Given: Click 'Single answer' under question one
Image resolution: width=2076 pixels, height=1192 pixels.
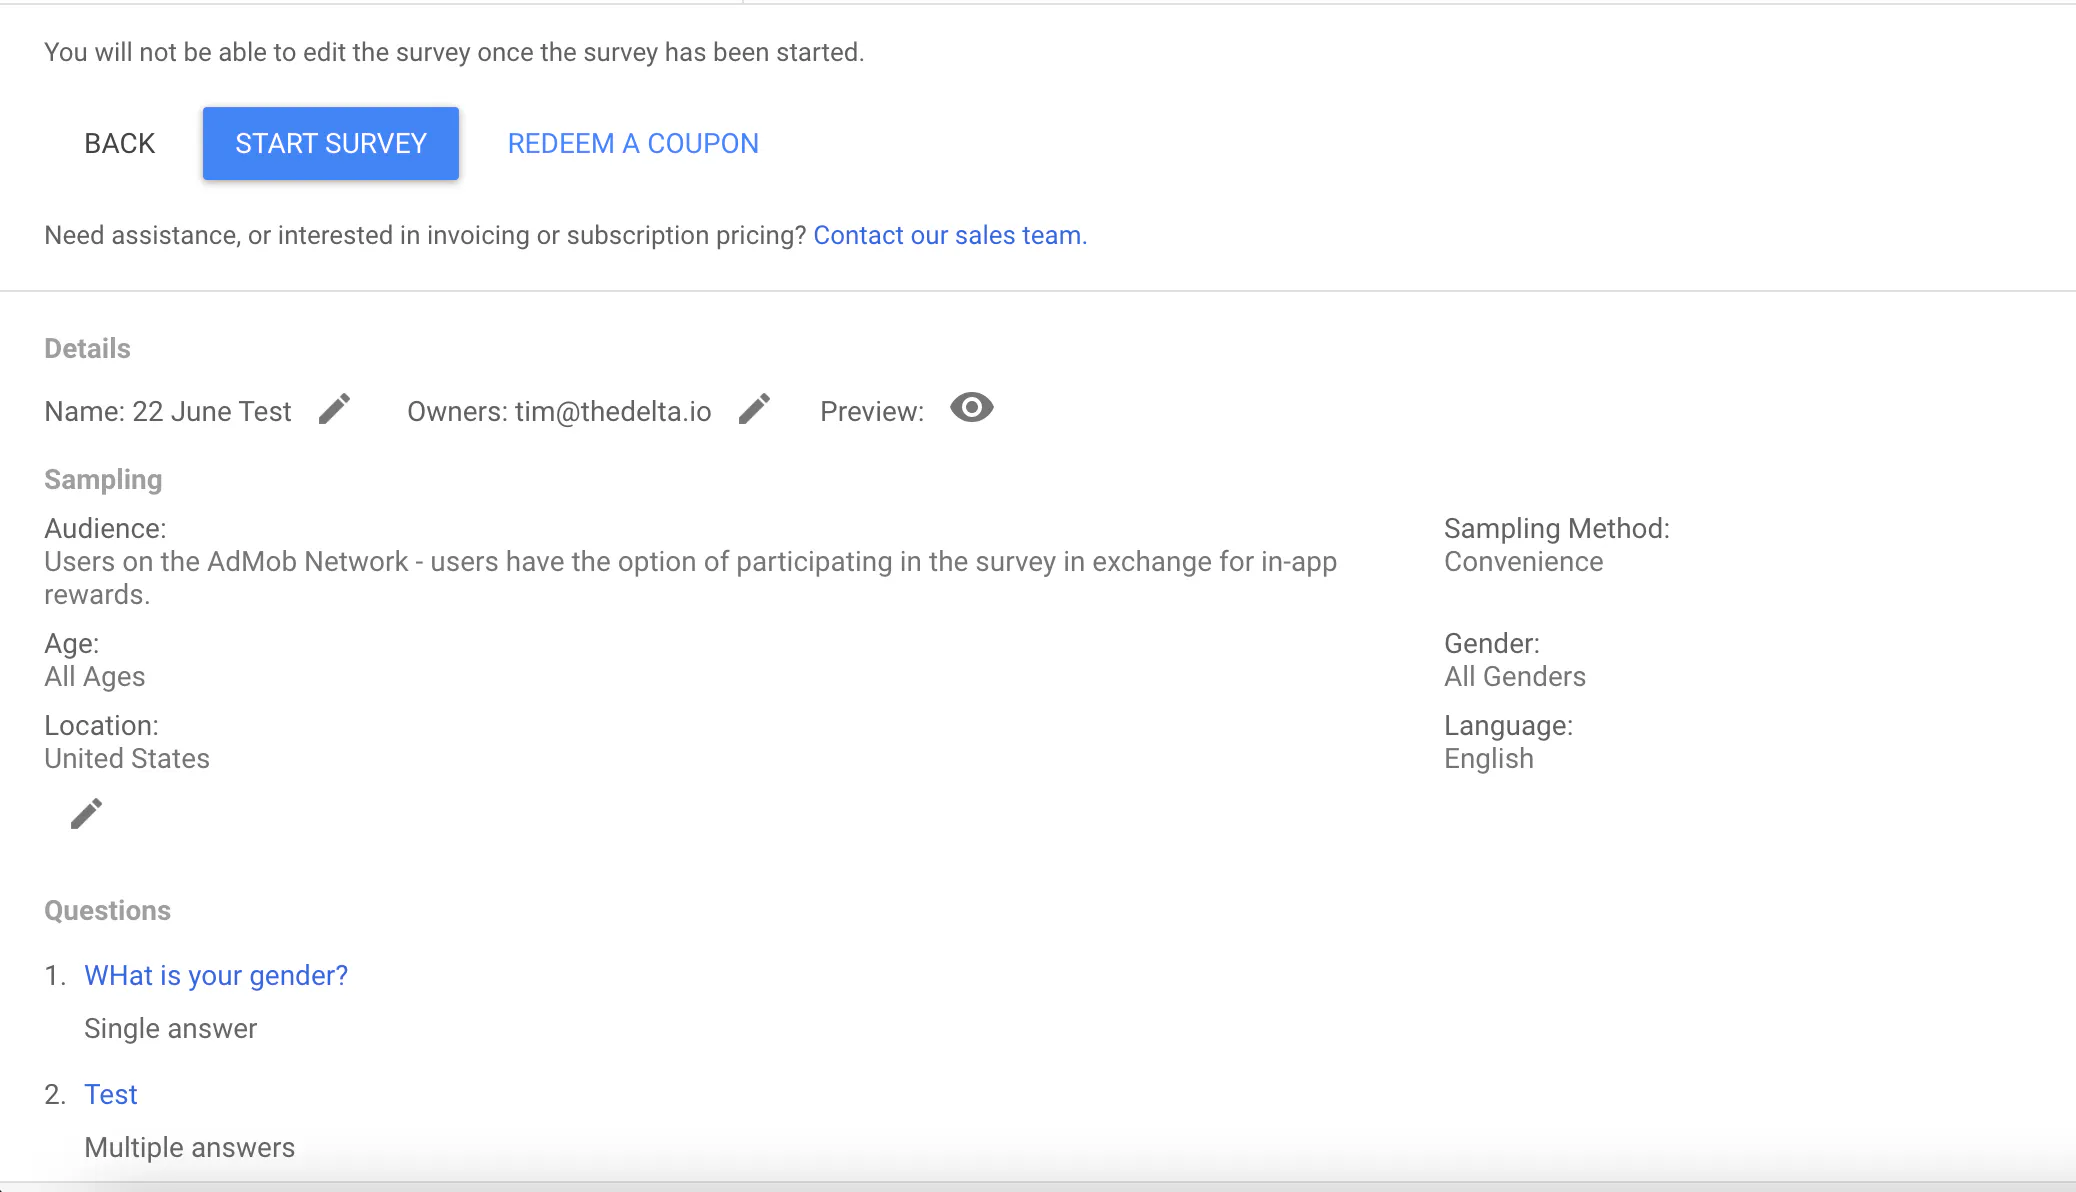Looking at the screenshot, I should [171, 1027].
